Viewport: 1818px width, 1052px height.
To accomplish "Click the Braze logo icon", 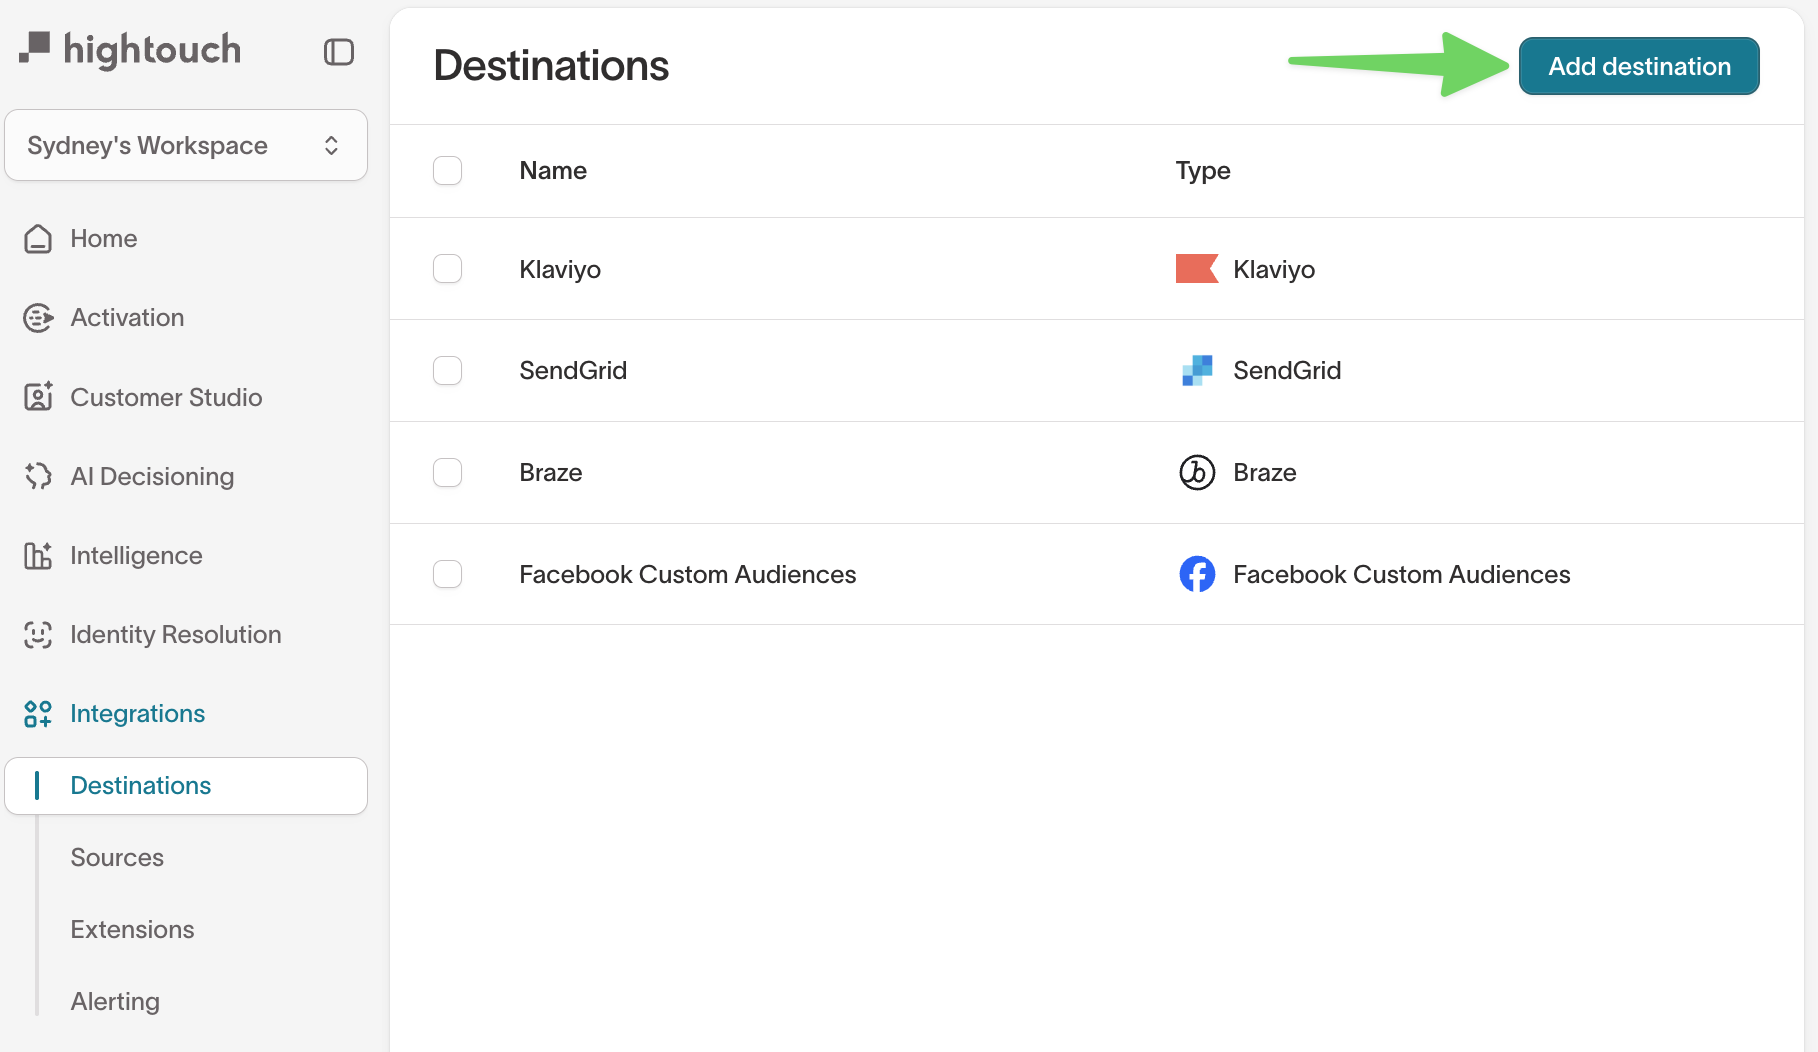I will pyautogui.click(x=1197, y=472).
